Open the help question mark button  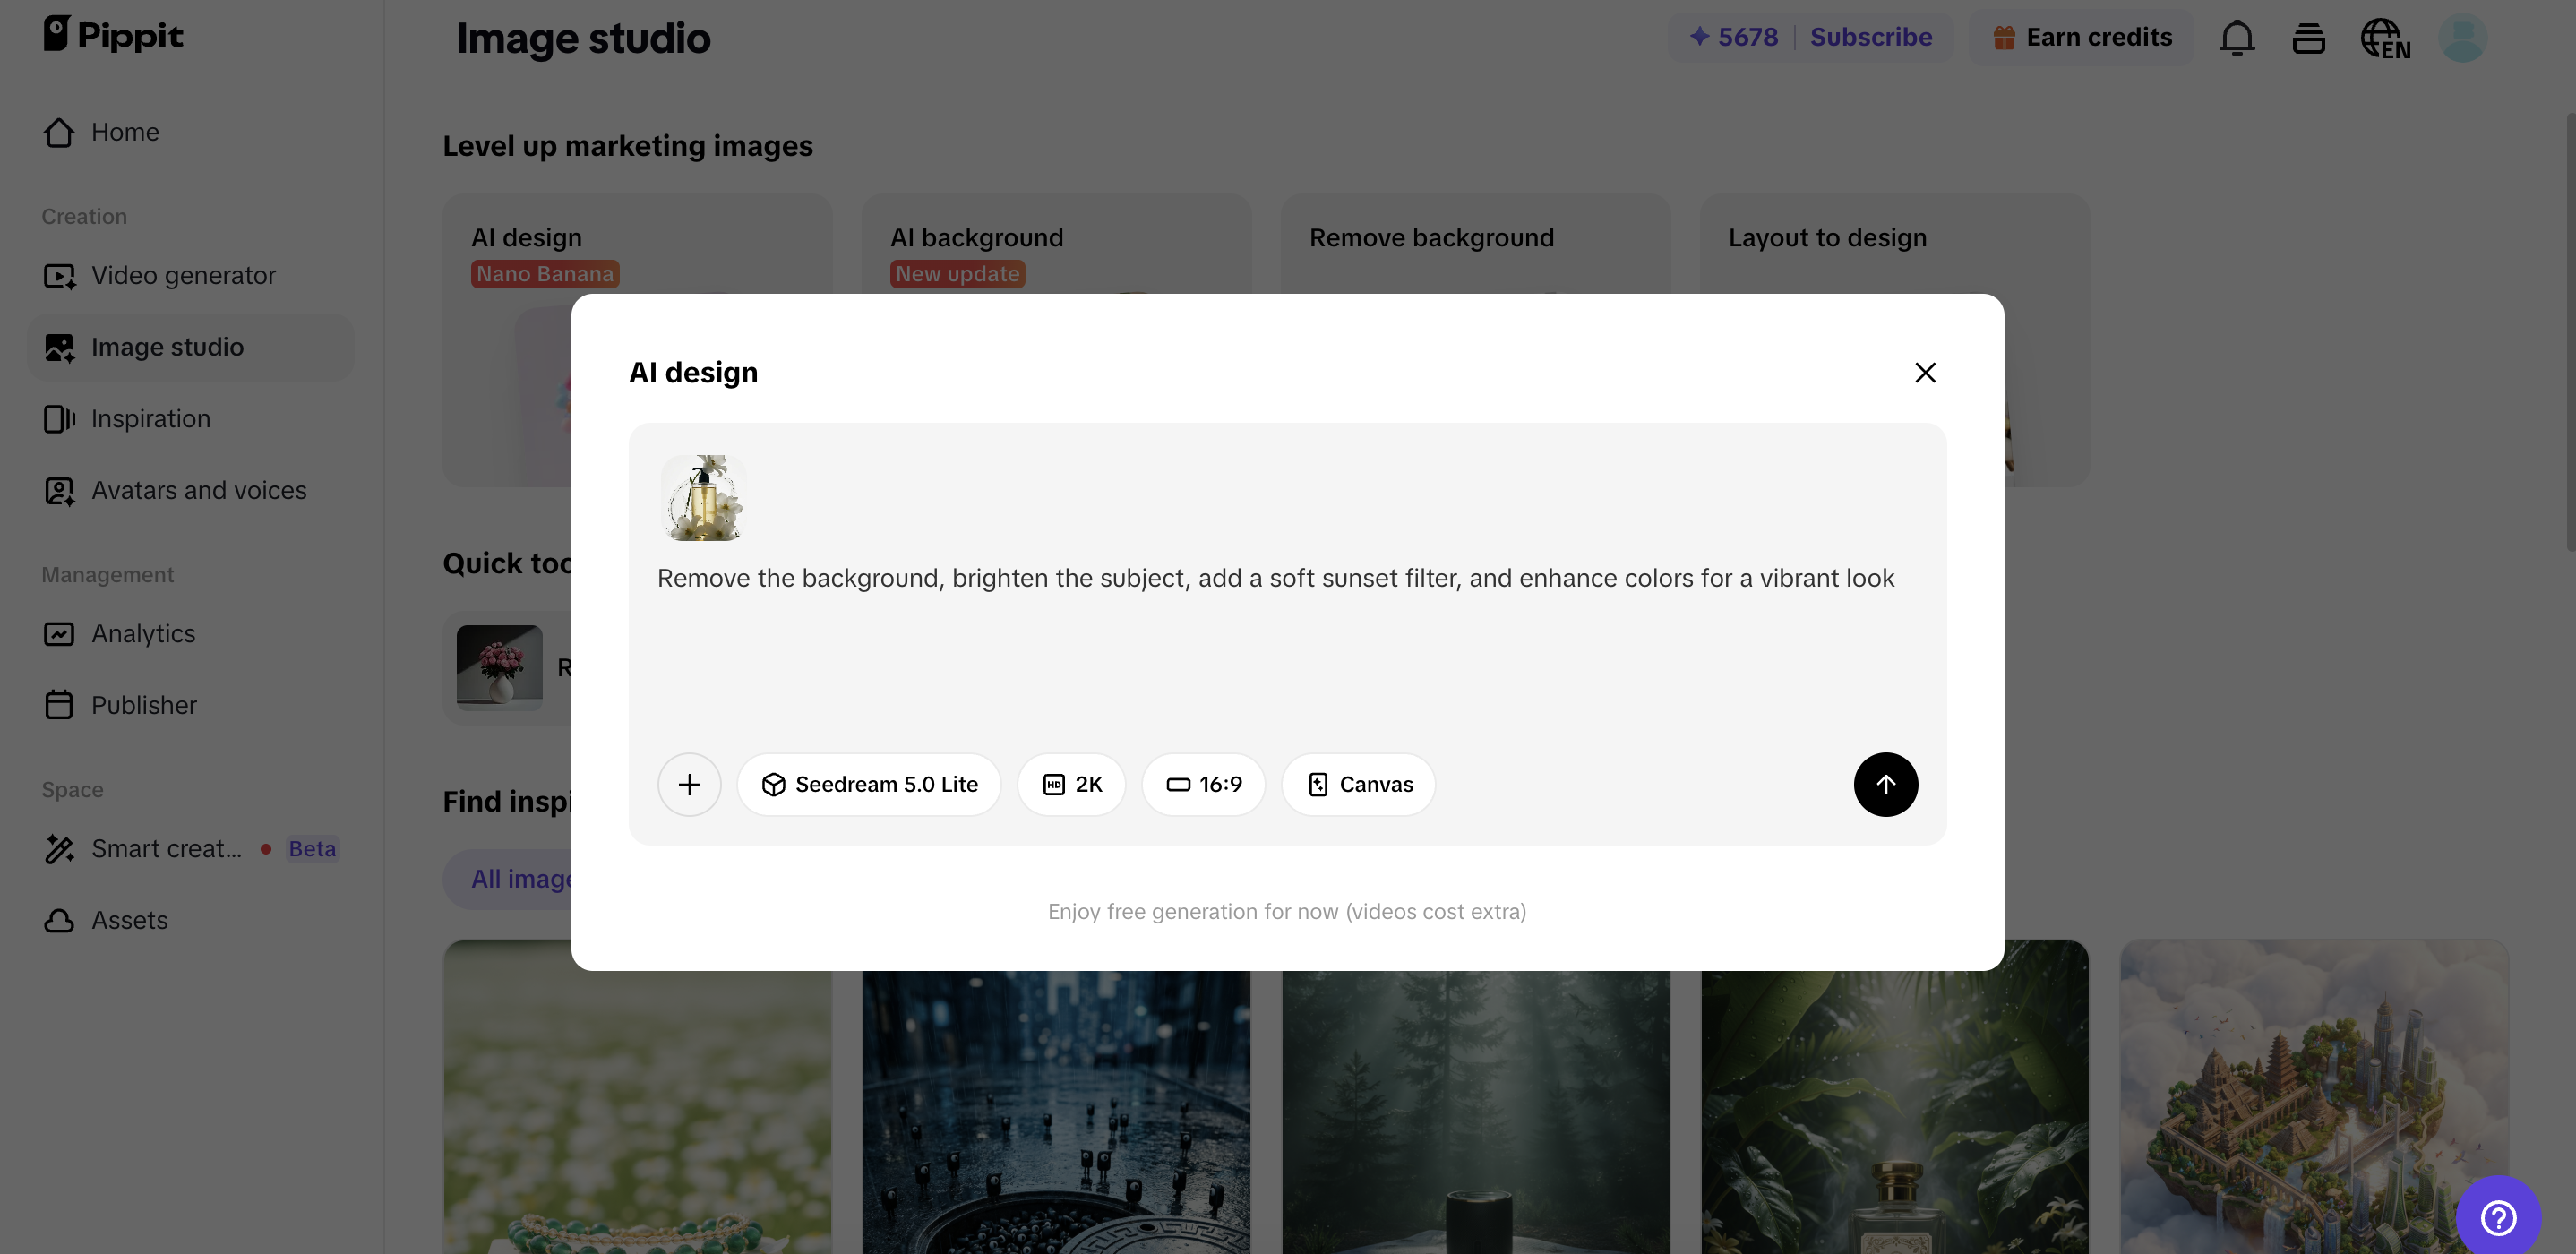[2498, 1217]
